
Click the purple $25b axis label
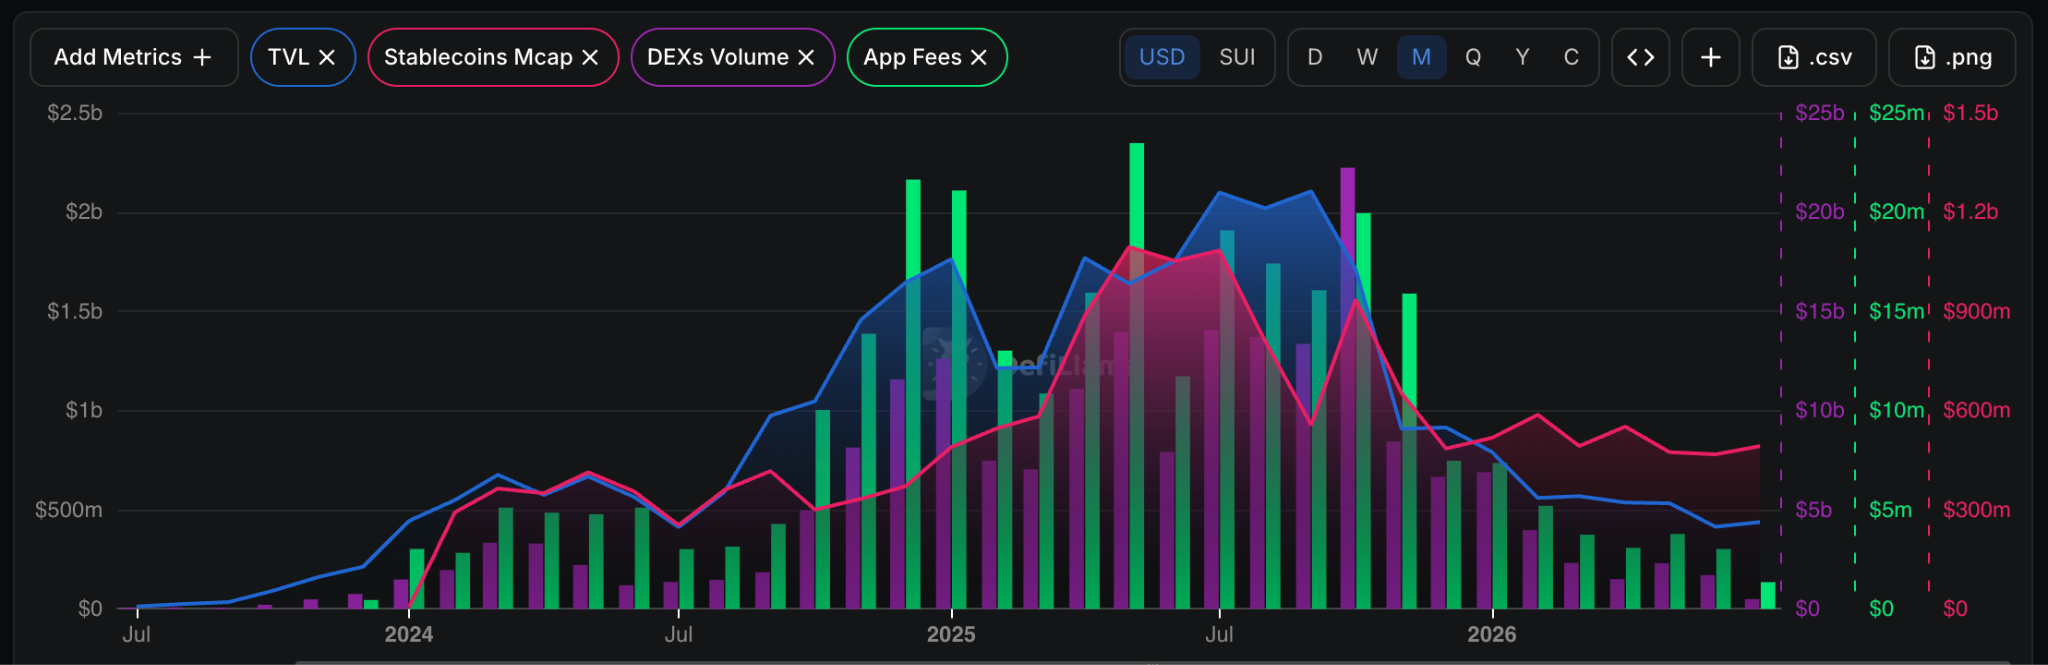coord(1819,113)
